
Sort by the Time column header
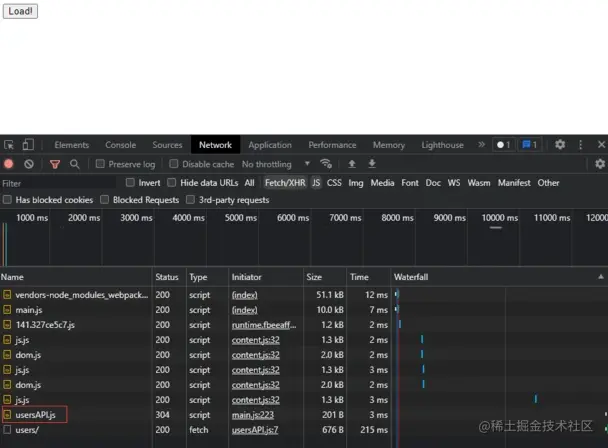click(x=368, y=277)
